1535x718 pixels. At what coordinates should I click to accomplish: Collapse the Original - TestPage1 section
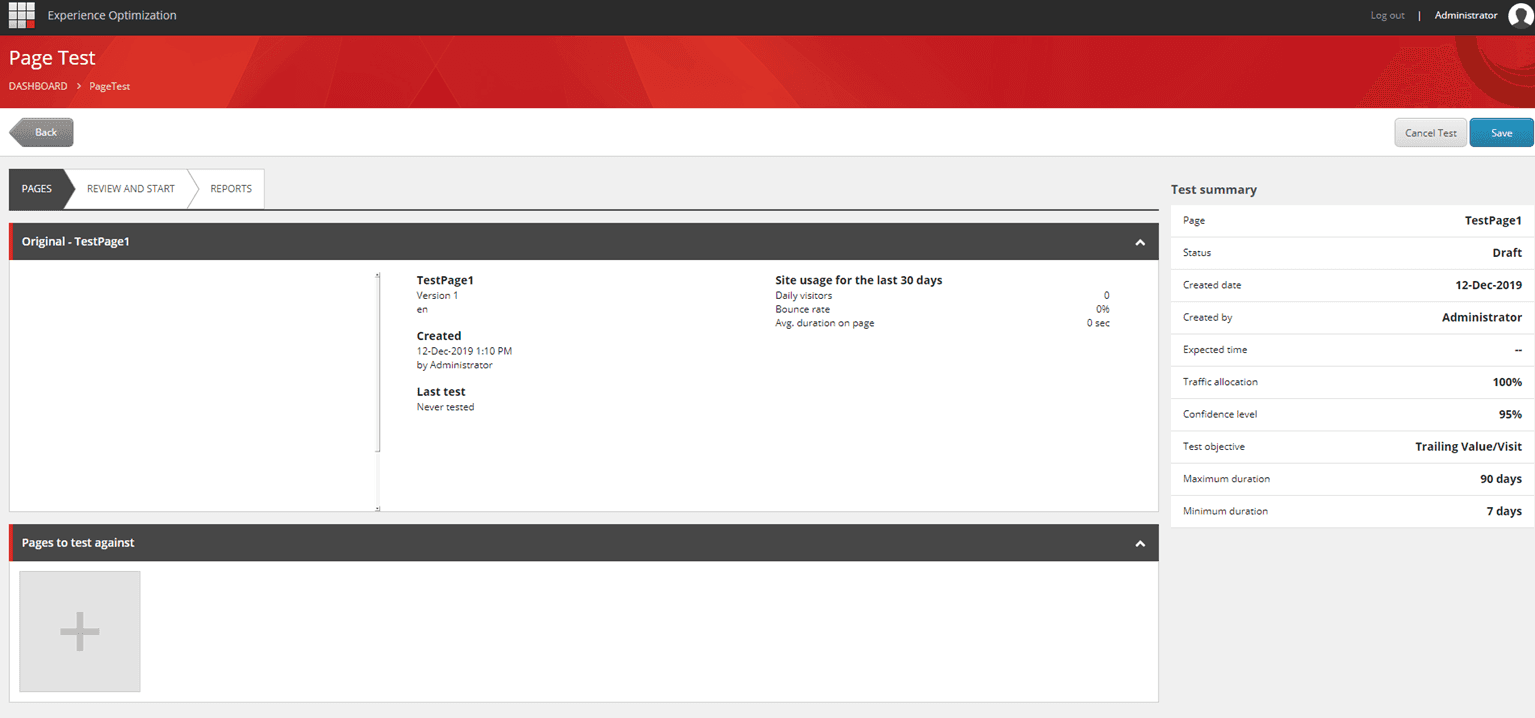point(1140,242)
